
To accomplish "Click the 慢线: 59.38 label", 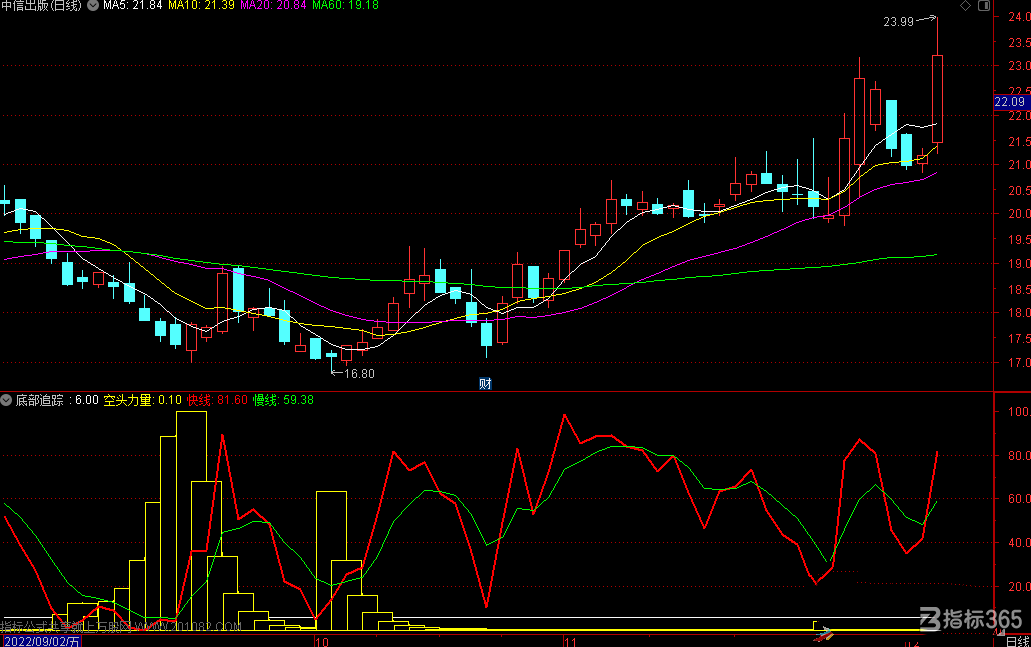I will click(x=283, y=400).
